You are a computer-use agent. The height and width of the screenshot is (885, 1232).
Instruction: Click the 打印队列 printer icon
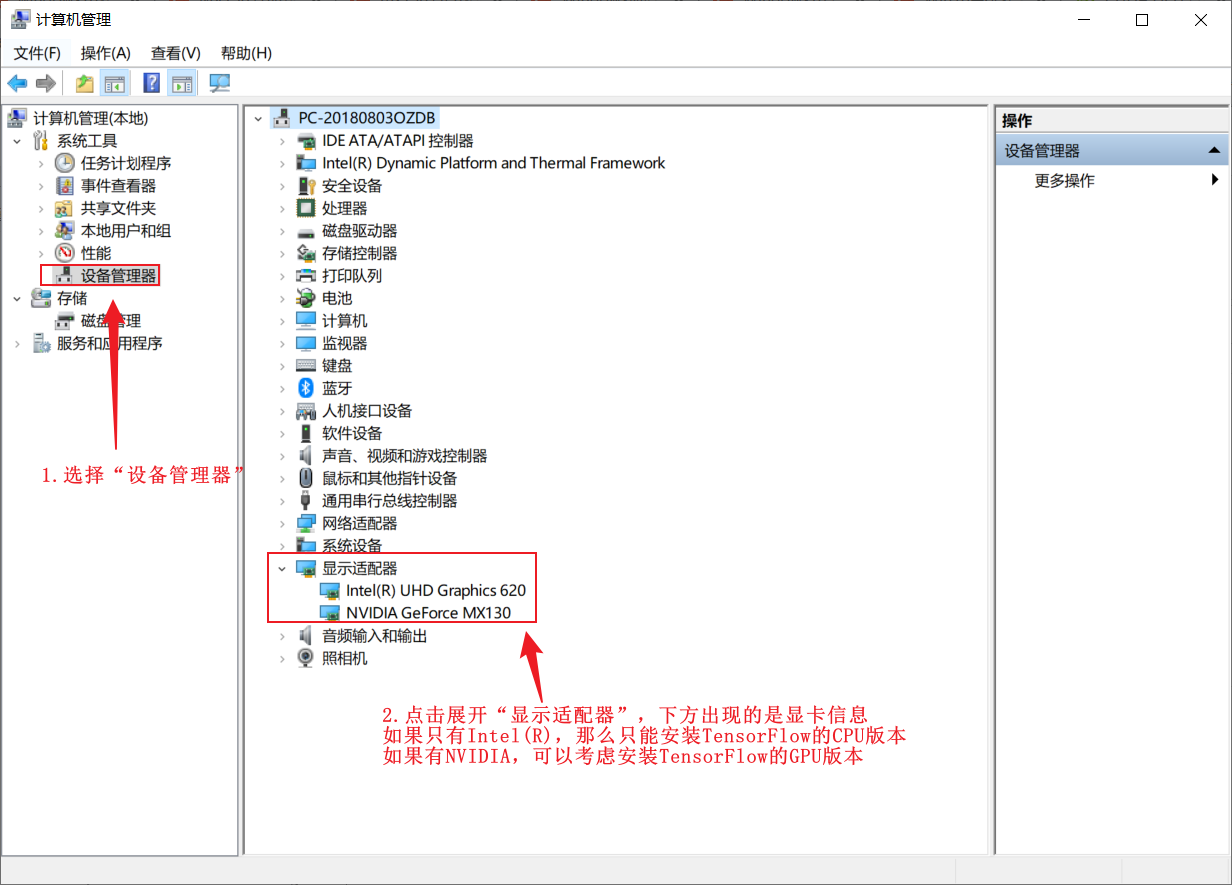[x=306, y=276]
